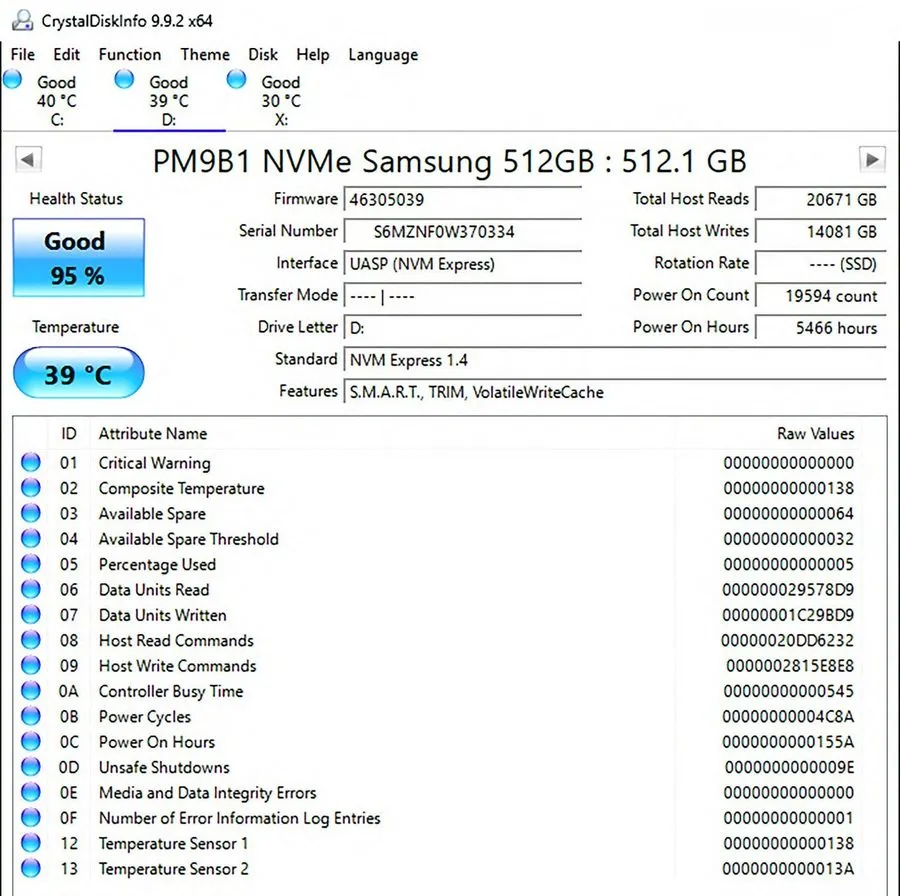Screen dimensions: 900x896
Task: Click the status orb for drive C:
Action: (12, 79)
